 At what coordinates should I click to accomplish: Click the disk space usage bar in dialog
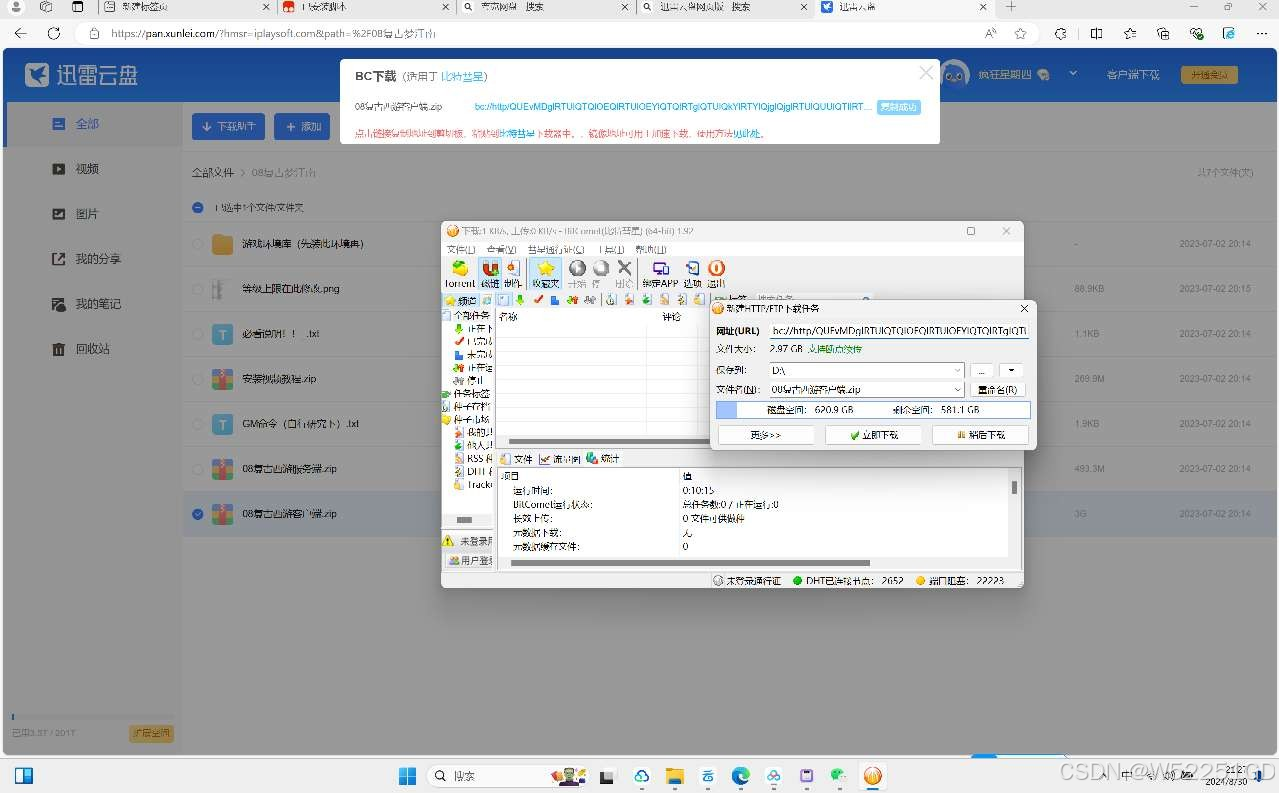click(x=873, y=410)
